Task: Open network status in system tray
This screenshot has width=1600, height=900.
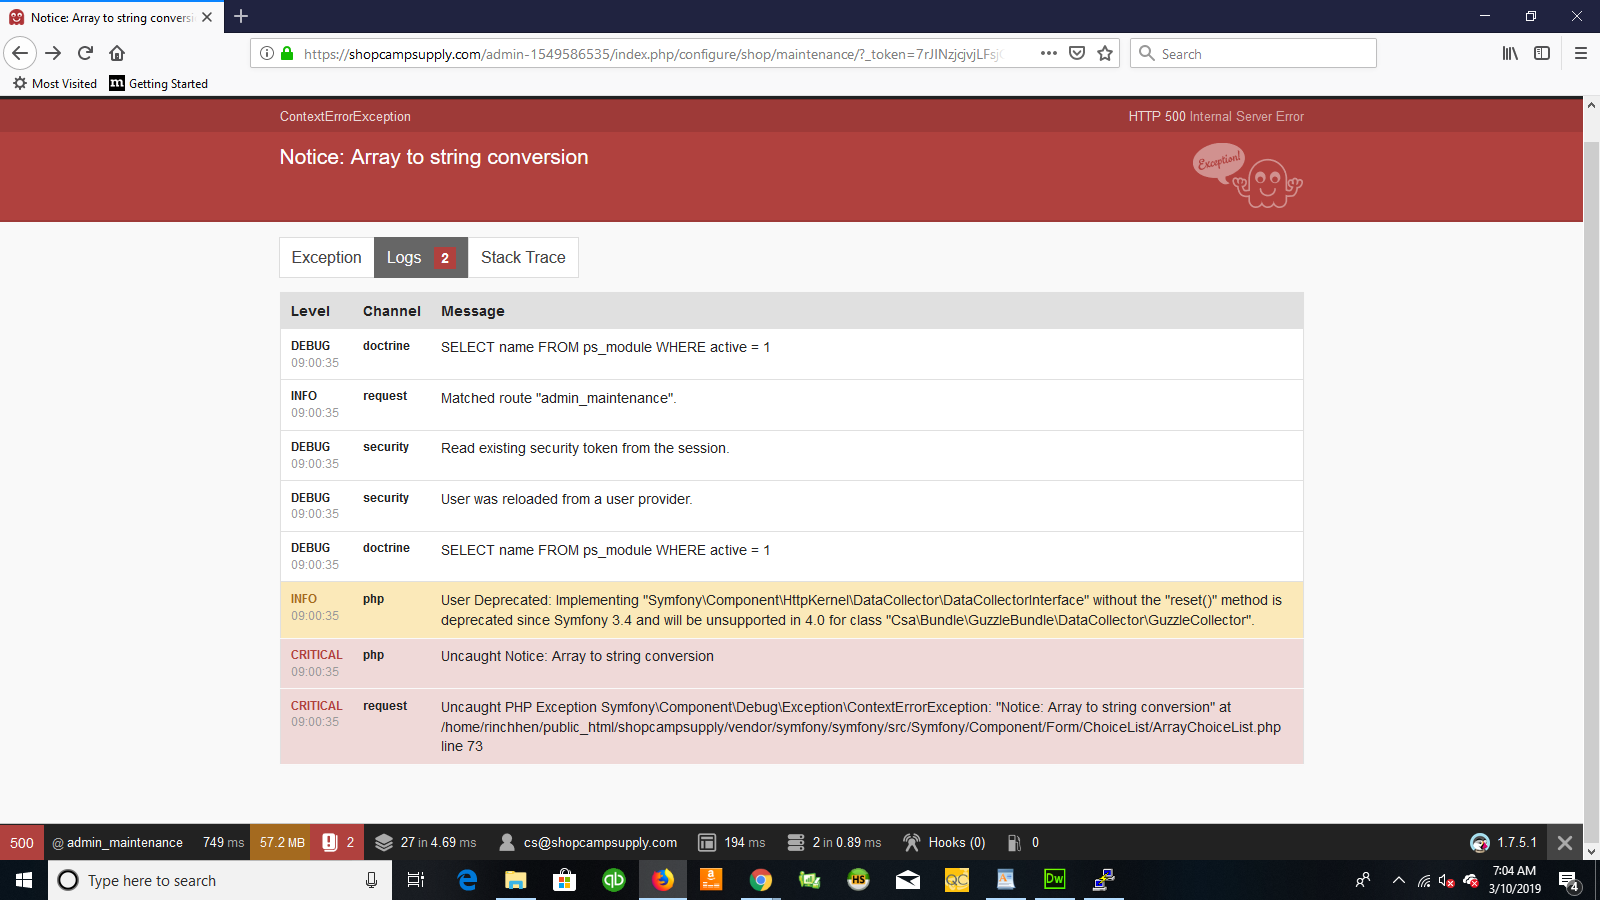Action: (x=1423, y=880)
